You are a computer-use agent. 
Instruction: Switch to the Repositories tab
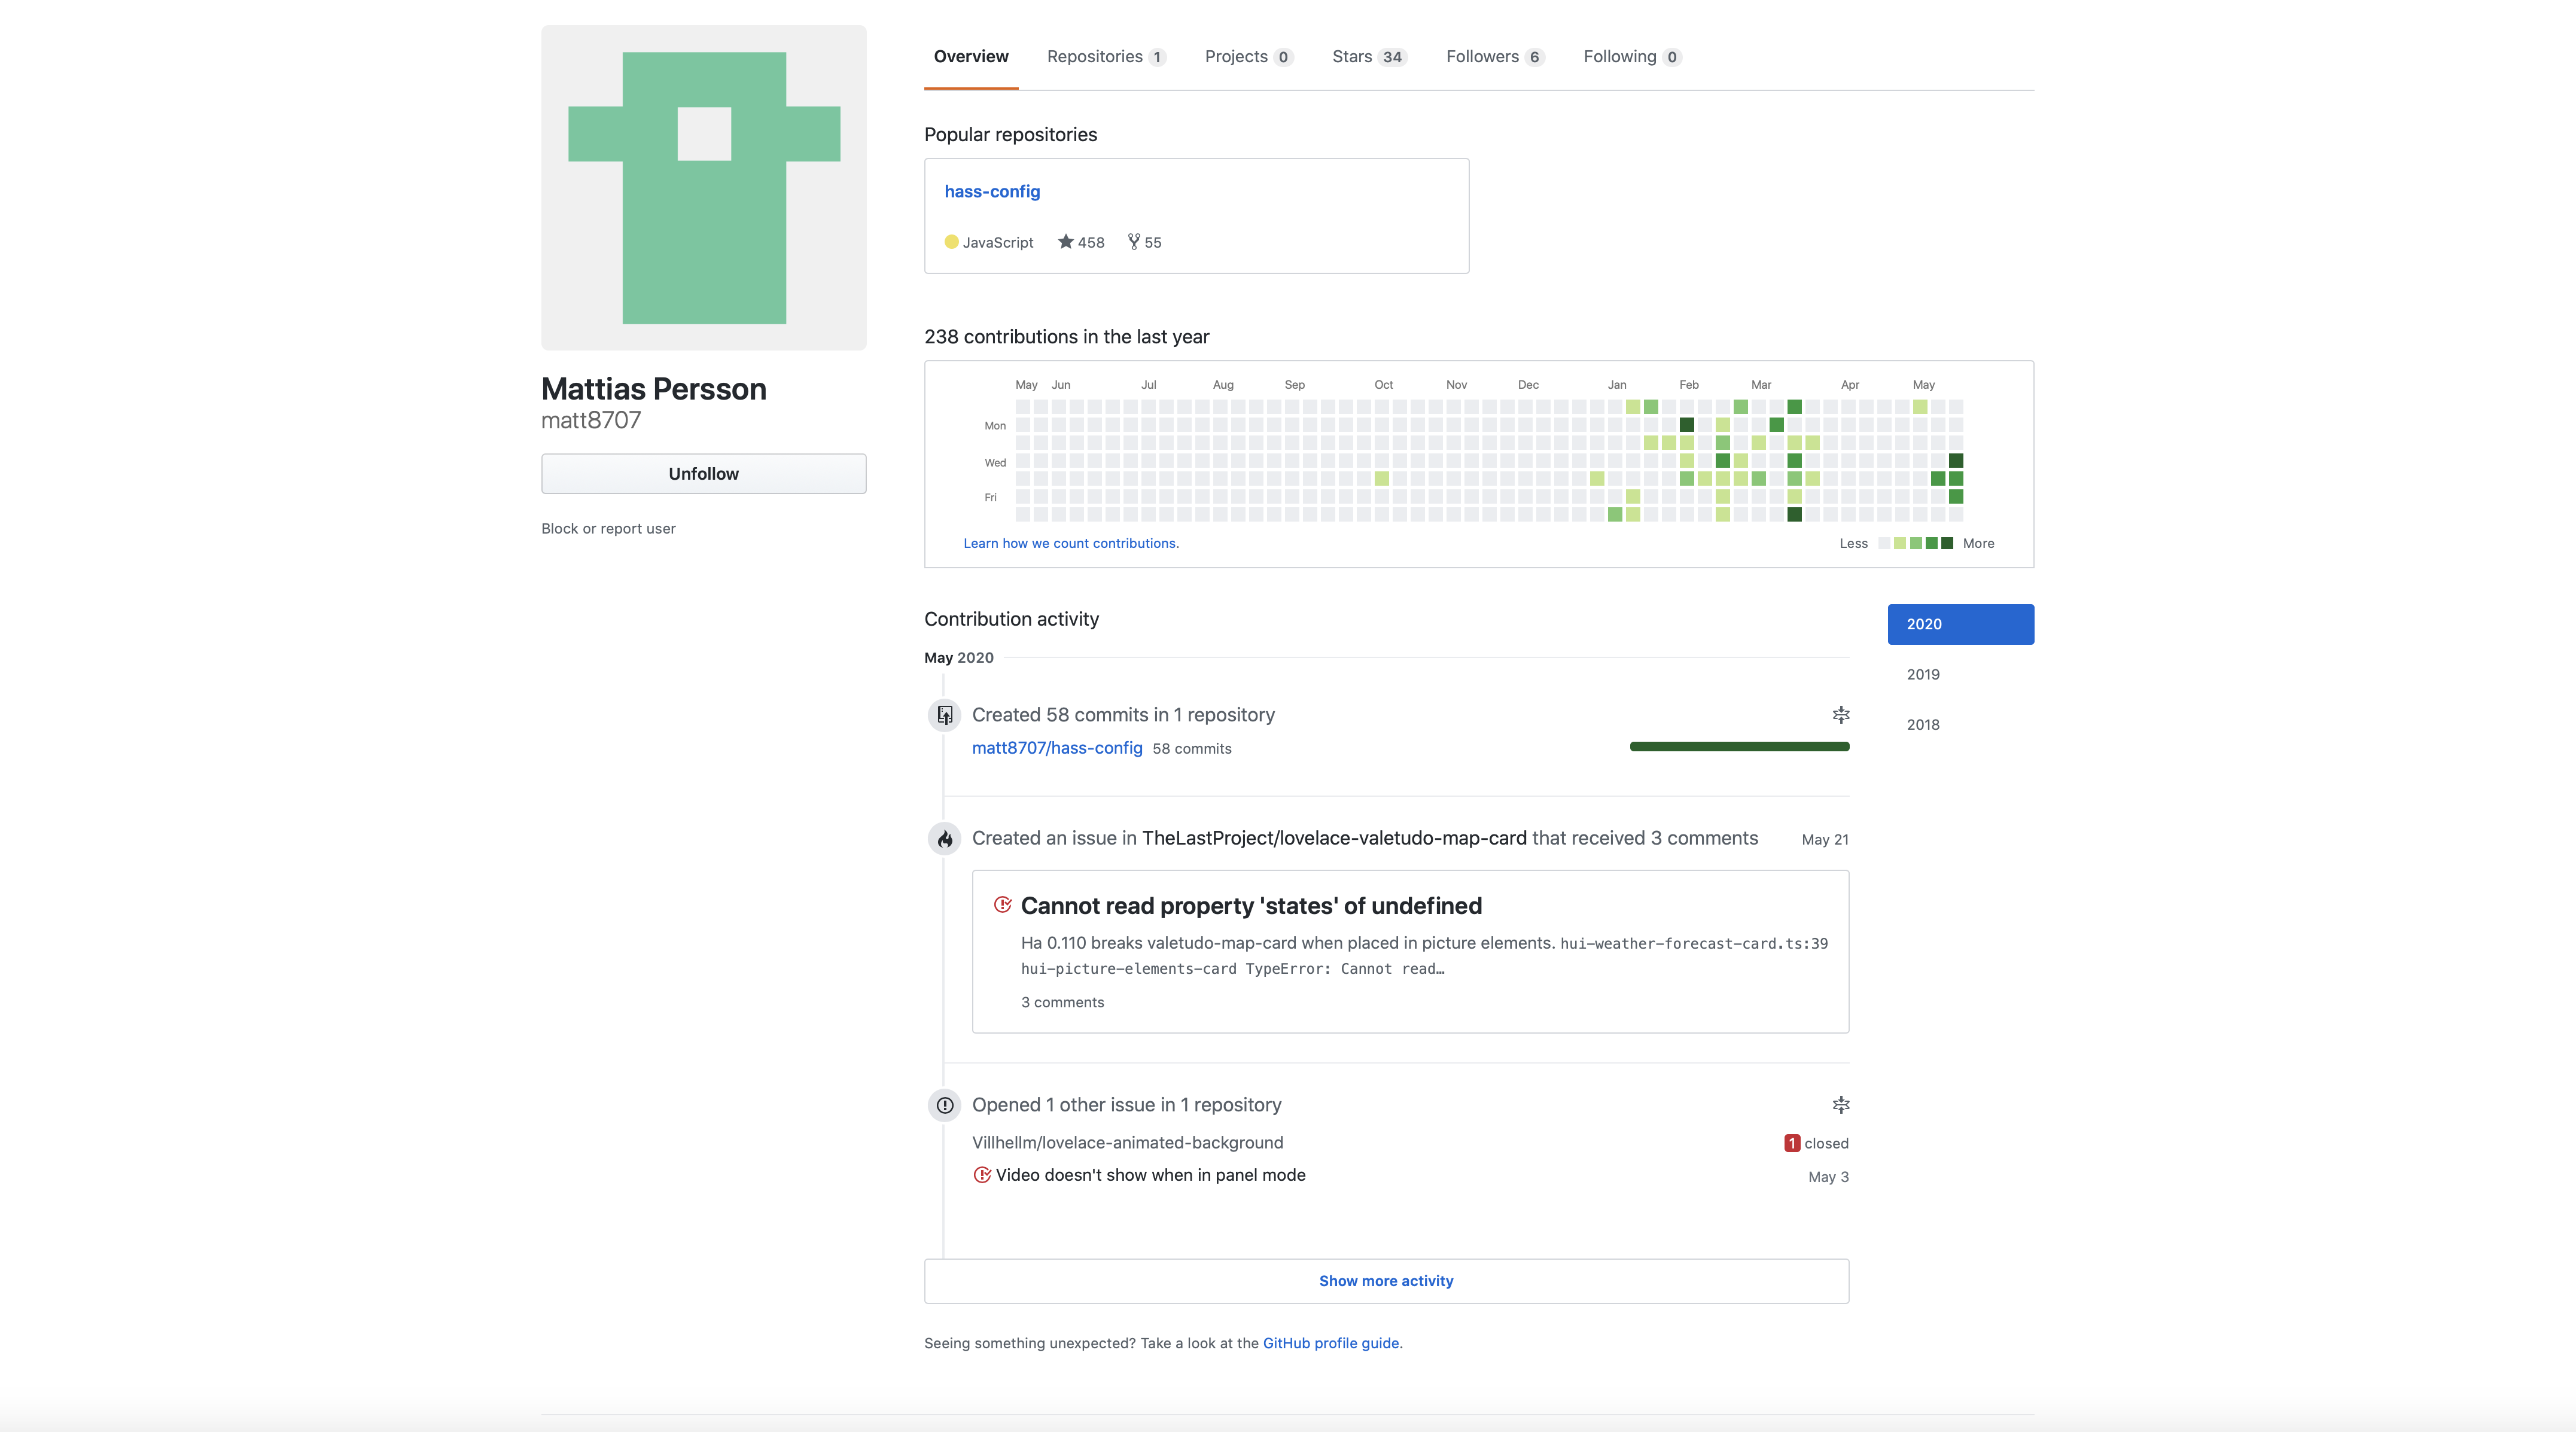coord(1105,57)
